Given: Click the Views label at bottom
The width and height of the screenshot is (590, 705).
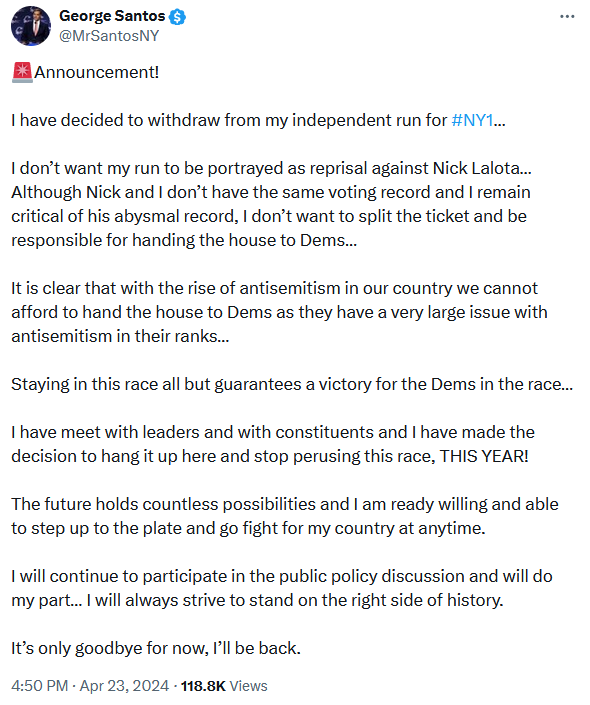Looking at the screenshot, I should (x=248, y=686).
